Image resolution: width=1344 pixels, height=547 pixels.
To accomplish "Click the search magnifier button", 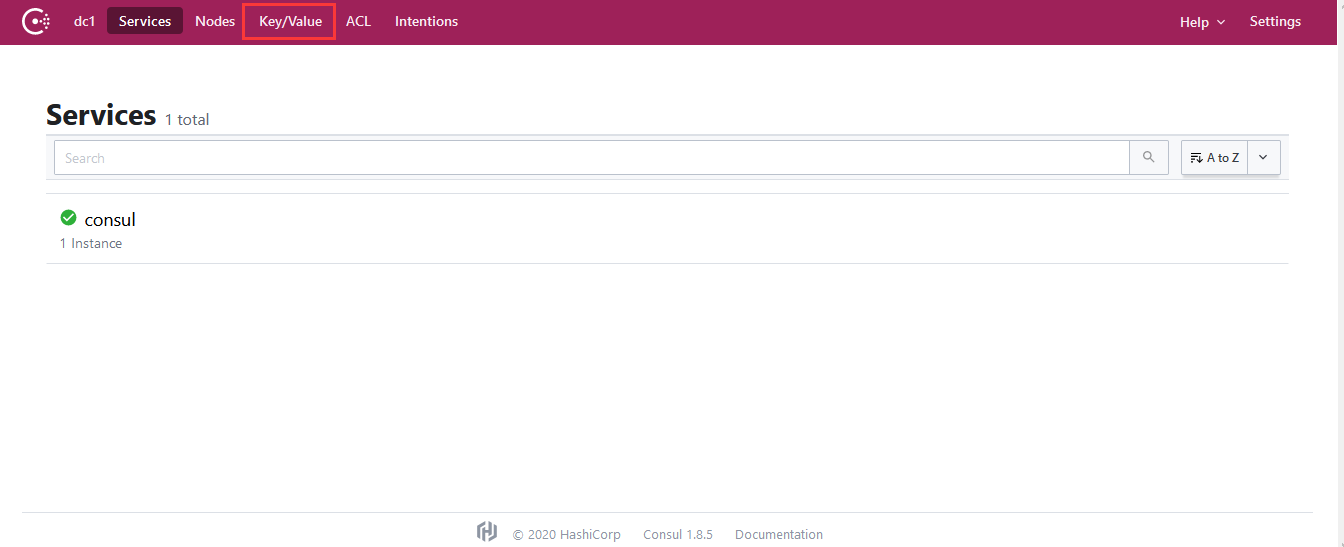I will (1149, 158).
